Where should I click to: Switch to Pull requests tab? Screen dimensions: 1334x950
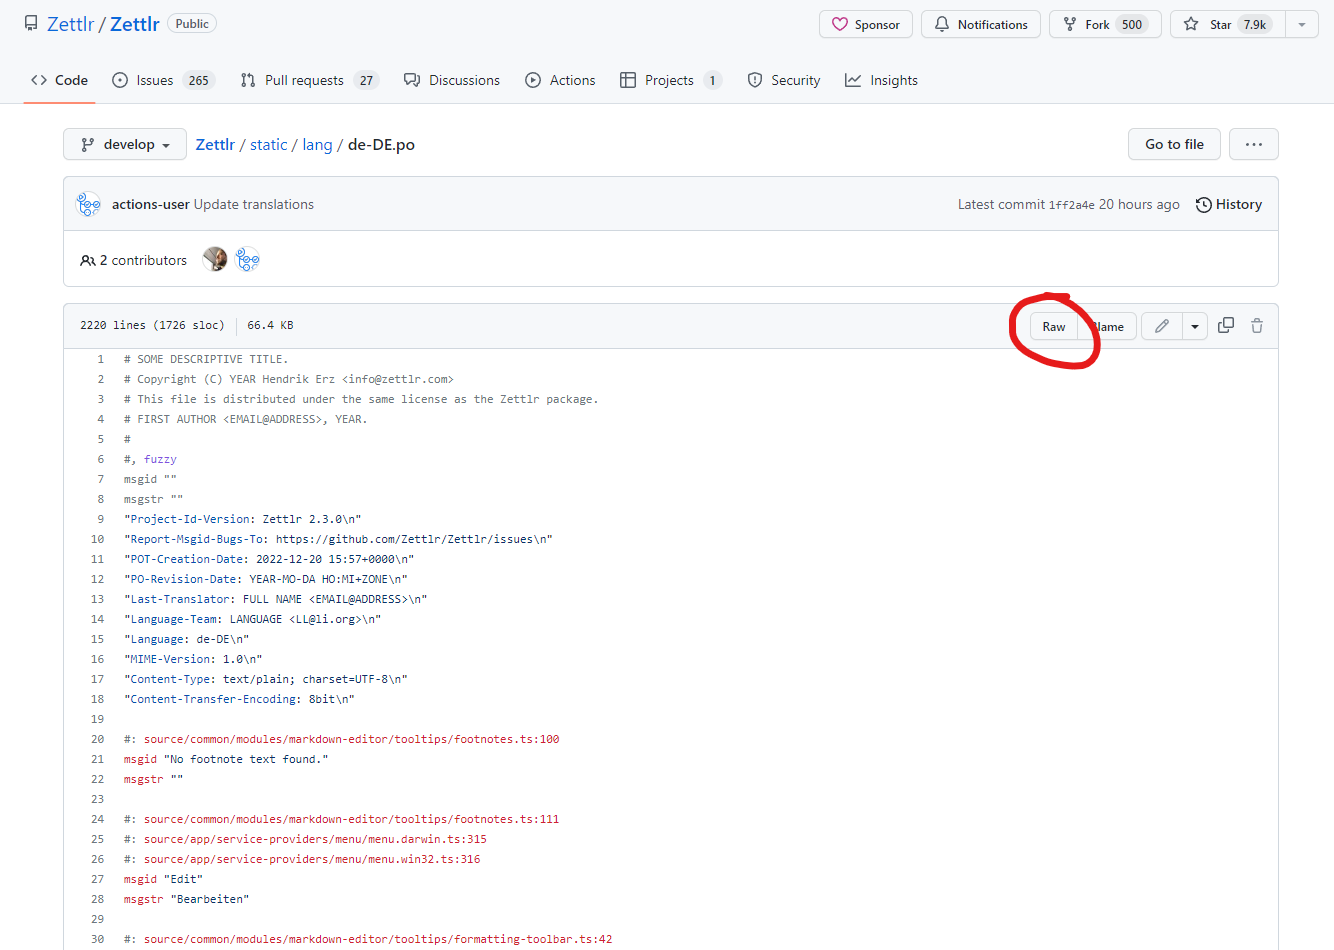click(x=309, y=80)
